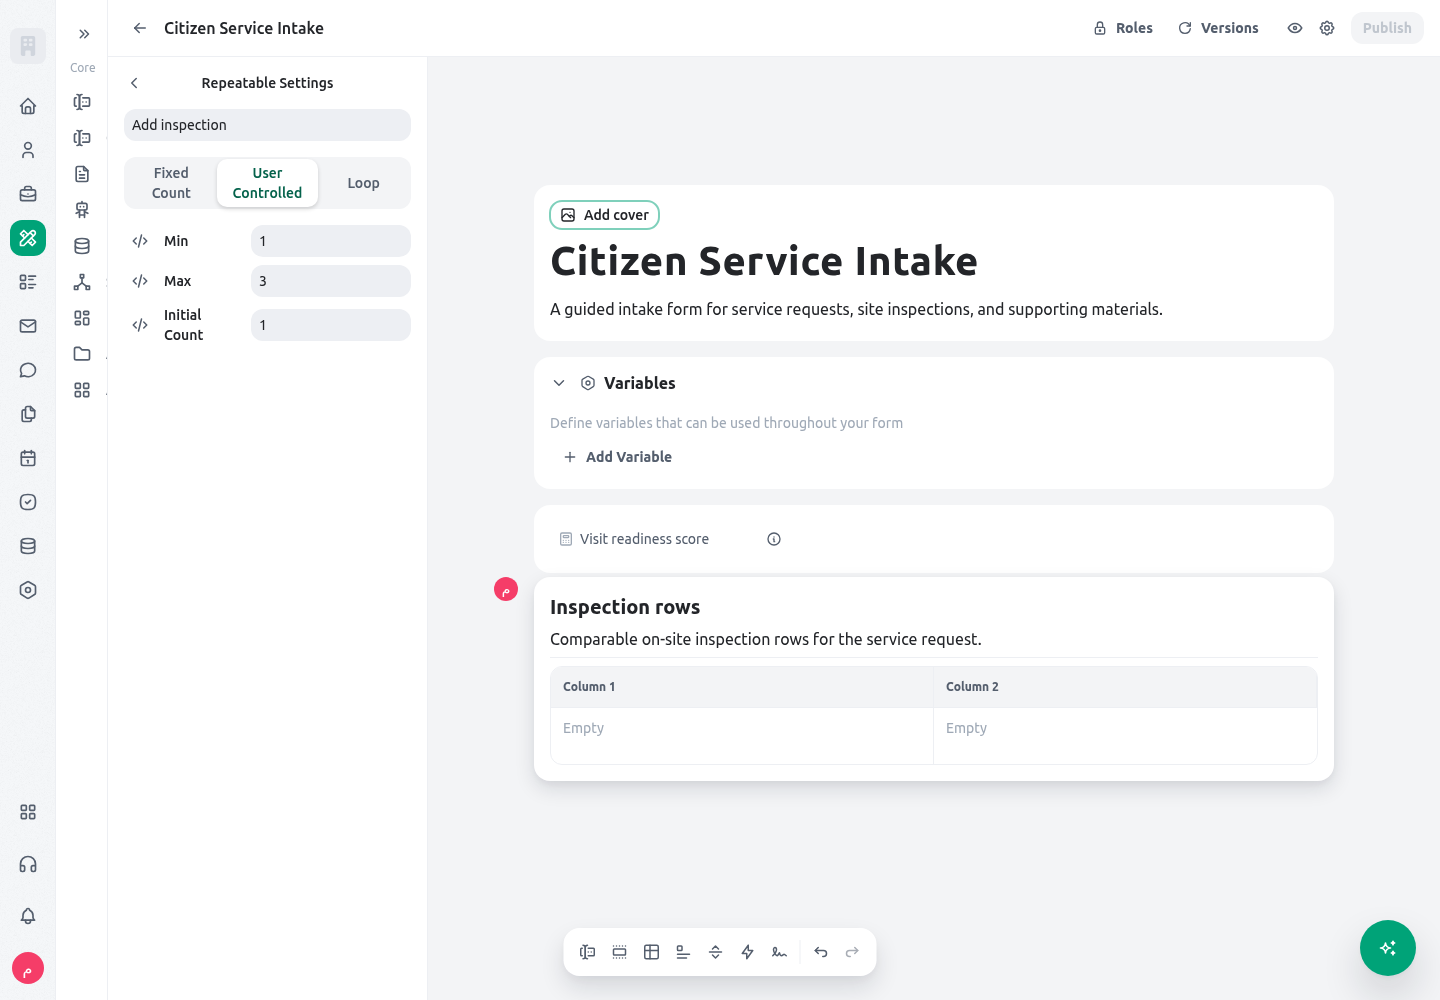This screenshot has height=1000, width=1440.
Task: Open the checkmark approvals icon in the sidebar
Action: point(28,502)
